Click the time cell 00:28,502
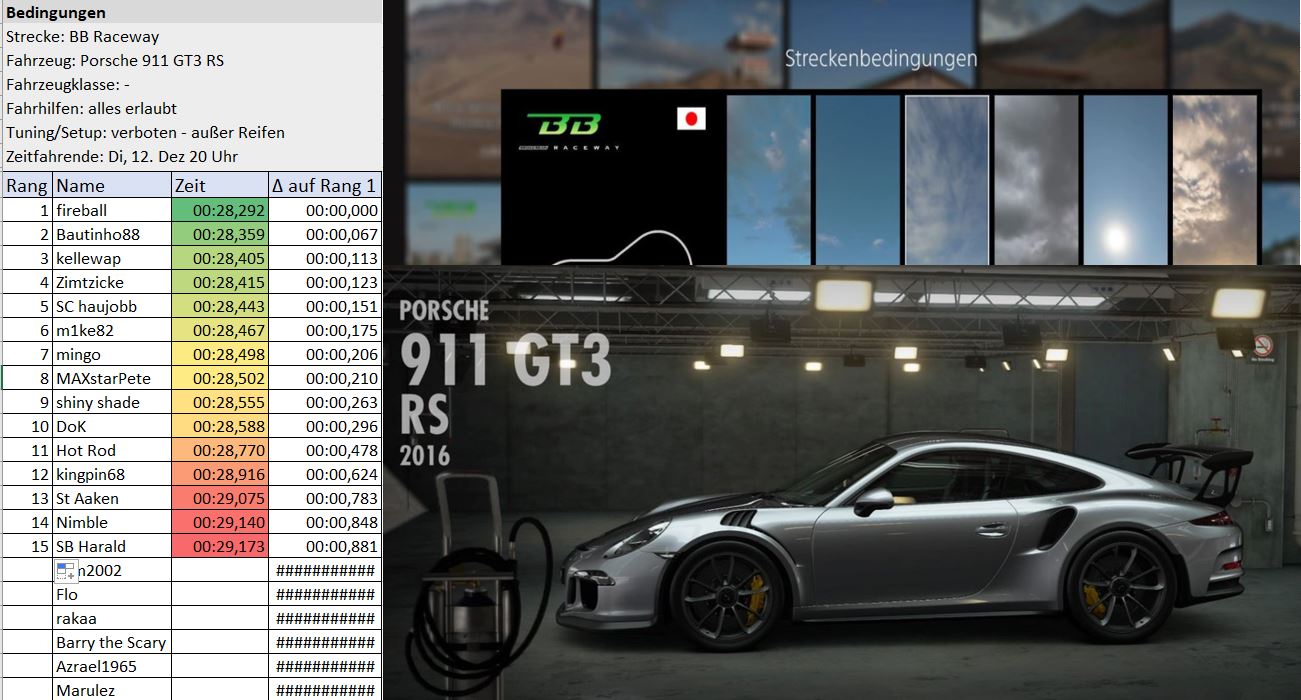Screen dimensions: 1301x700 [x=220, y=378]
